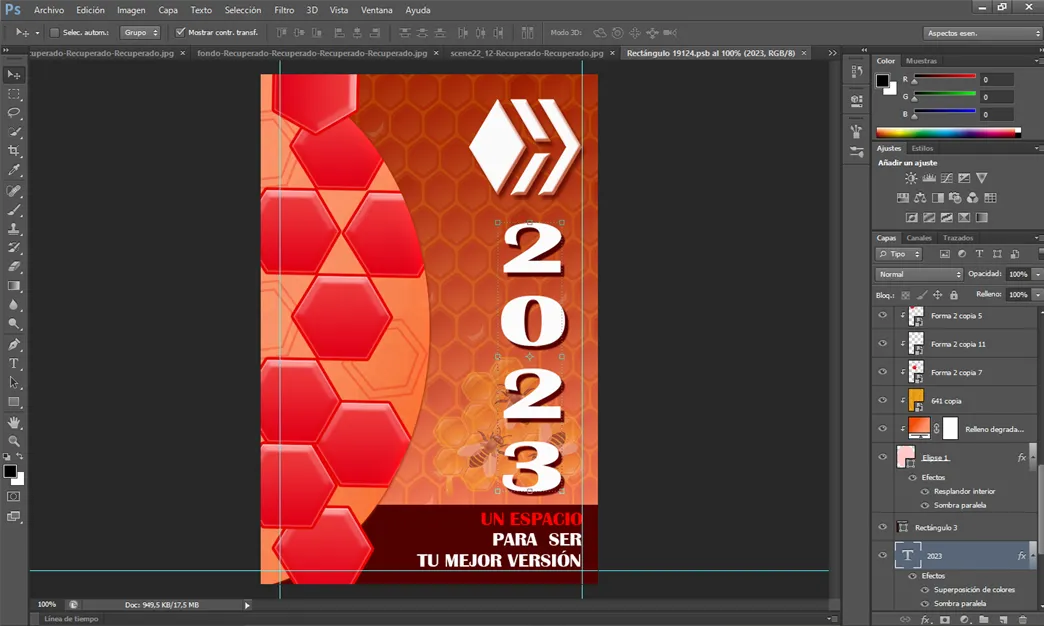Select the Path Selection tool
This screenshot has width=1044, height=626.
click(x=14, y=383)
